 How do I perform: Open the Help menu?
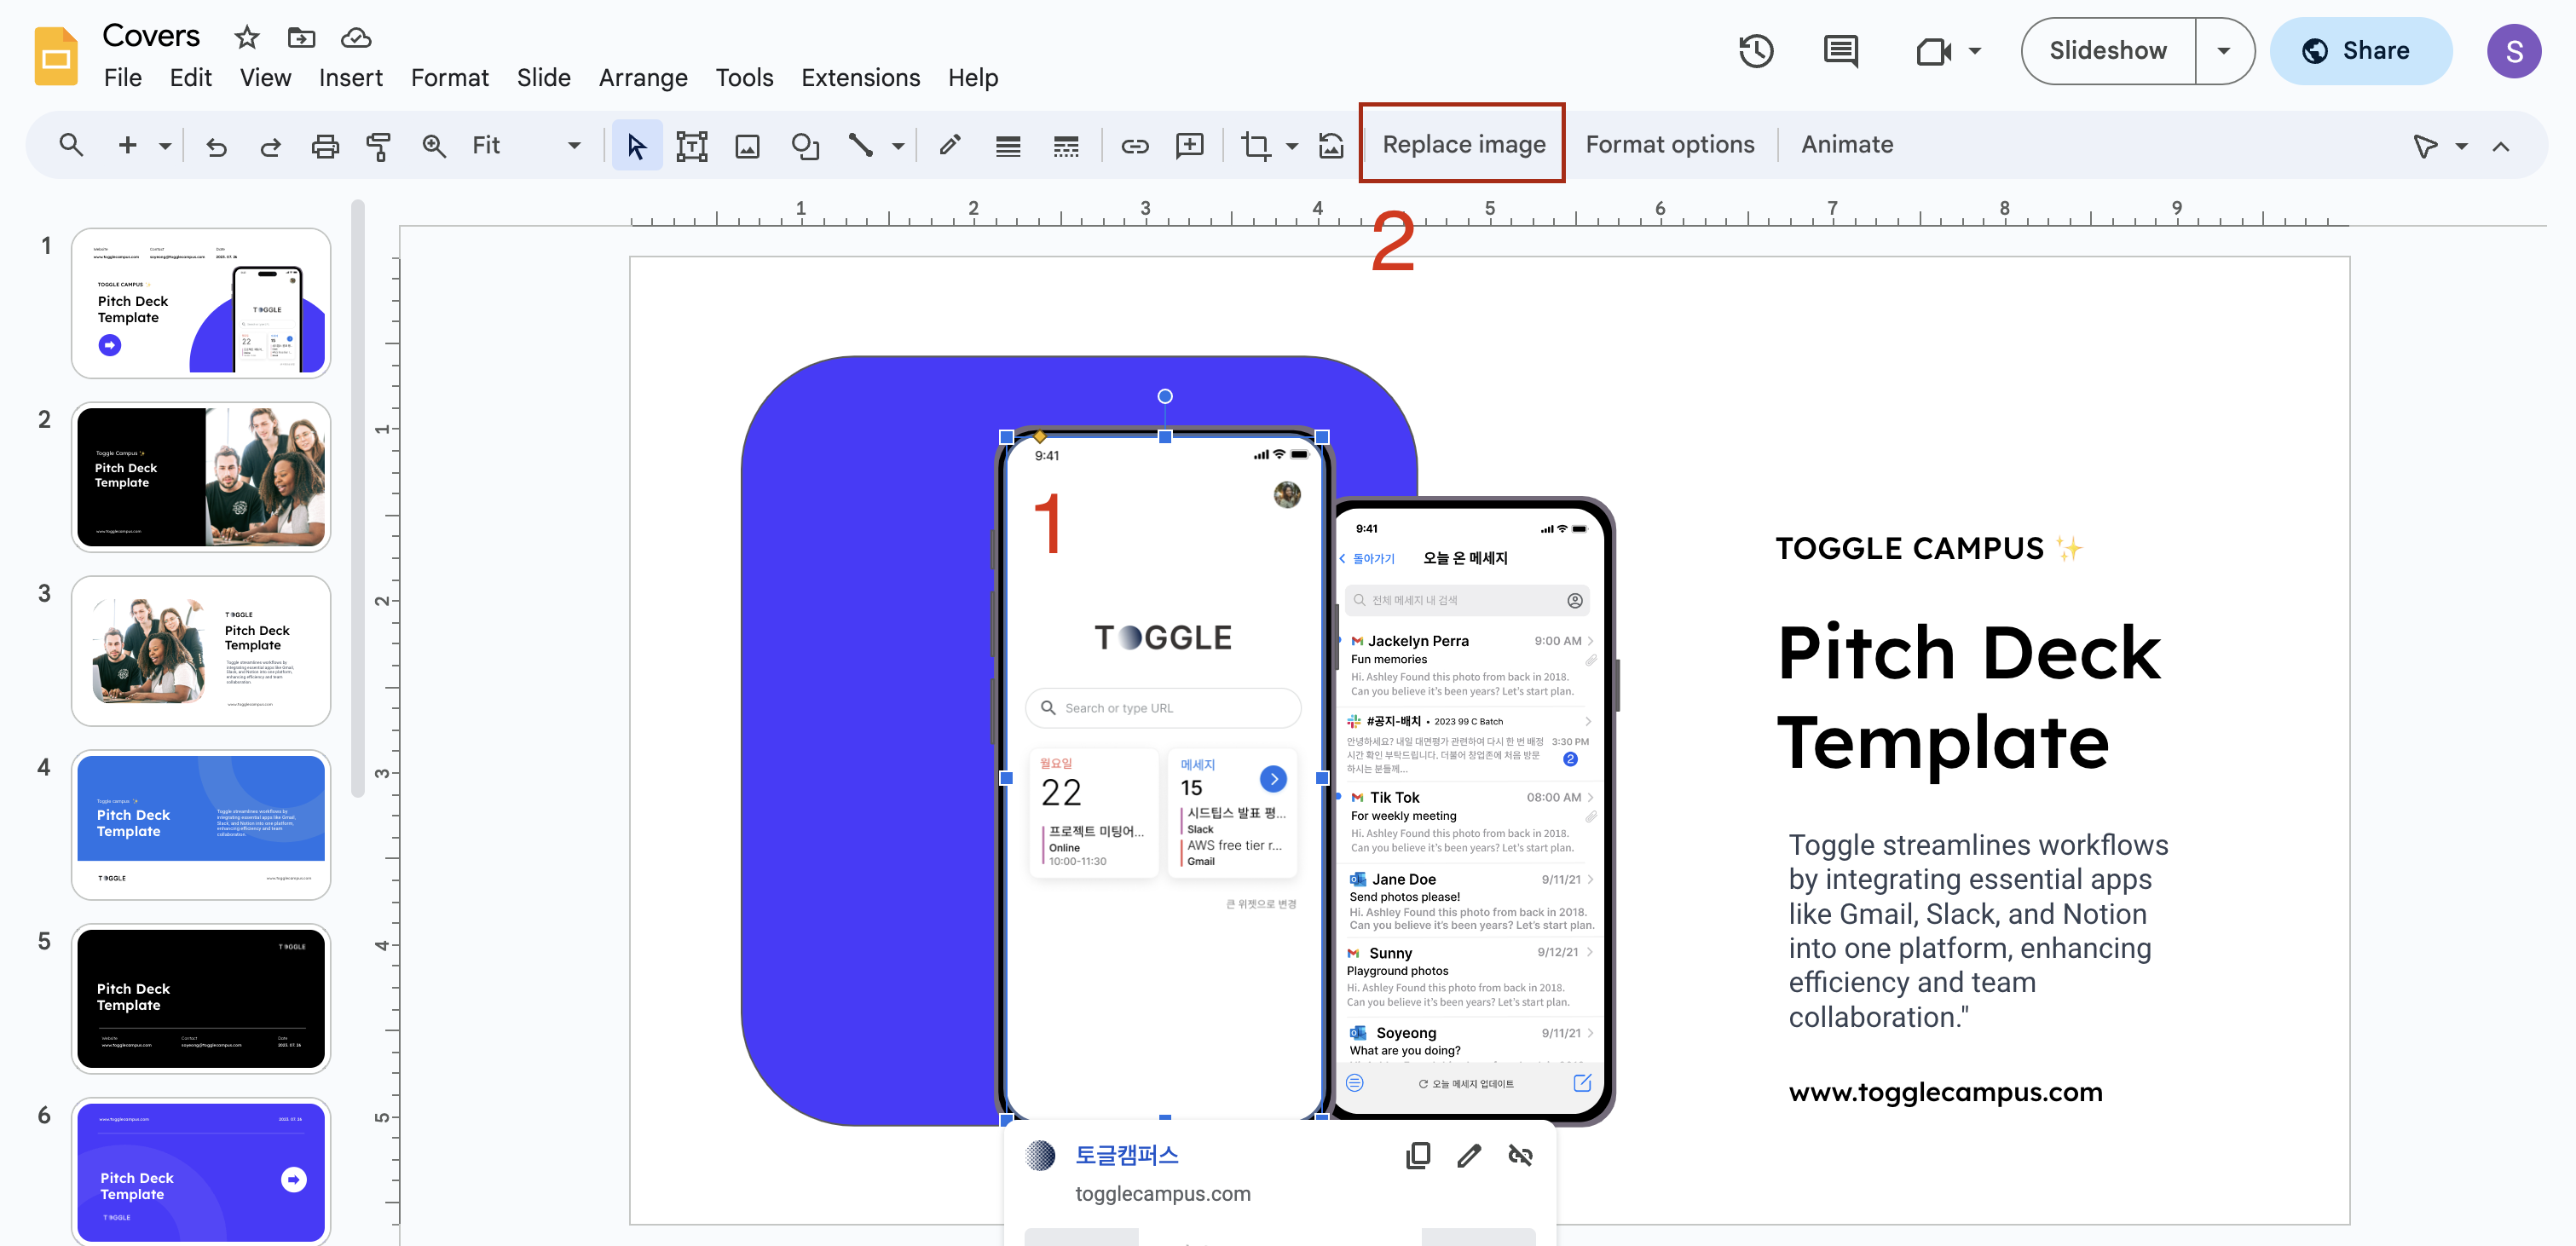(973, 78)
